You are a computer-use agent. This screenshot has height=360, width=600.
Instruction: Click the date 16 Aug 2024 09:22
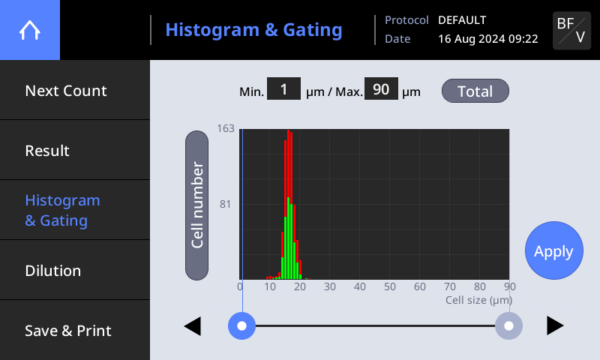pos(488,39)
